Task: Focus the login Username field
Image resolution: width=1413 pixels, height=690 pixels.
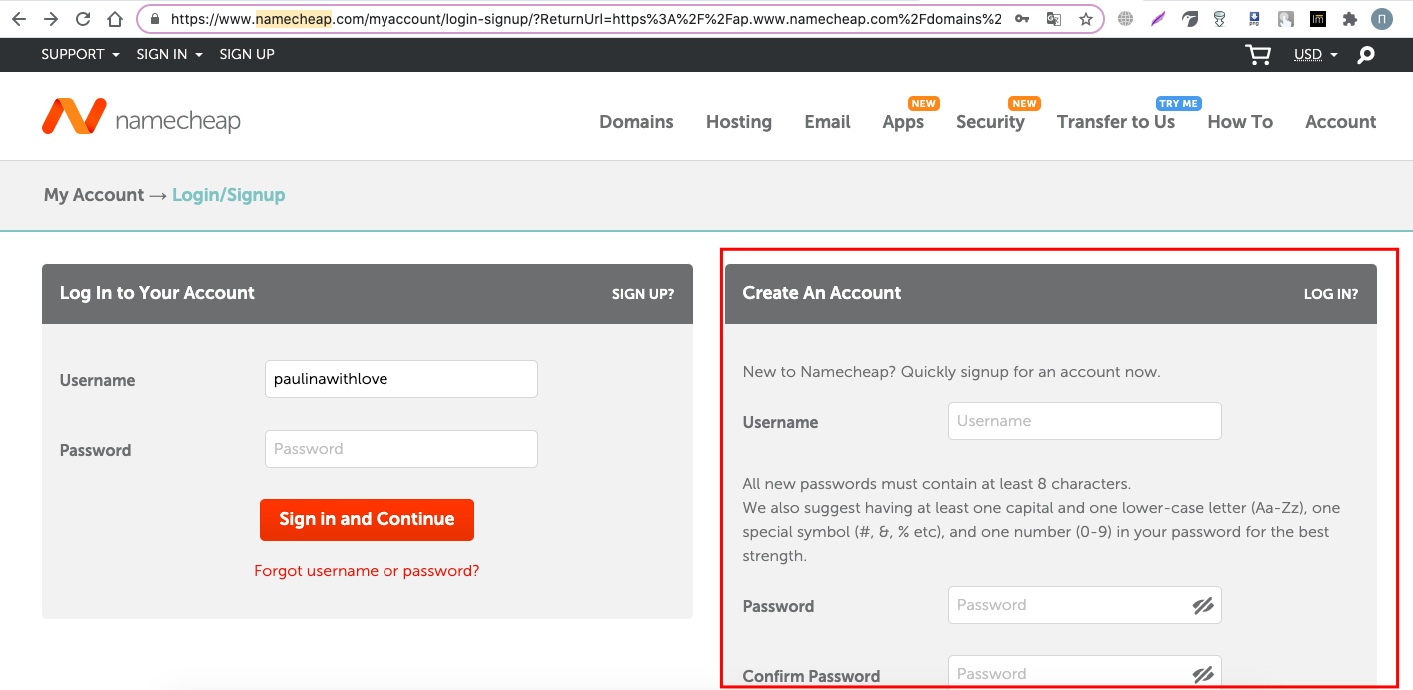Action: [x=401, y=379]
